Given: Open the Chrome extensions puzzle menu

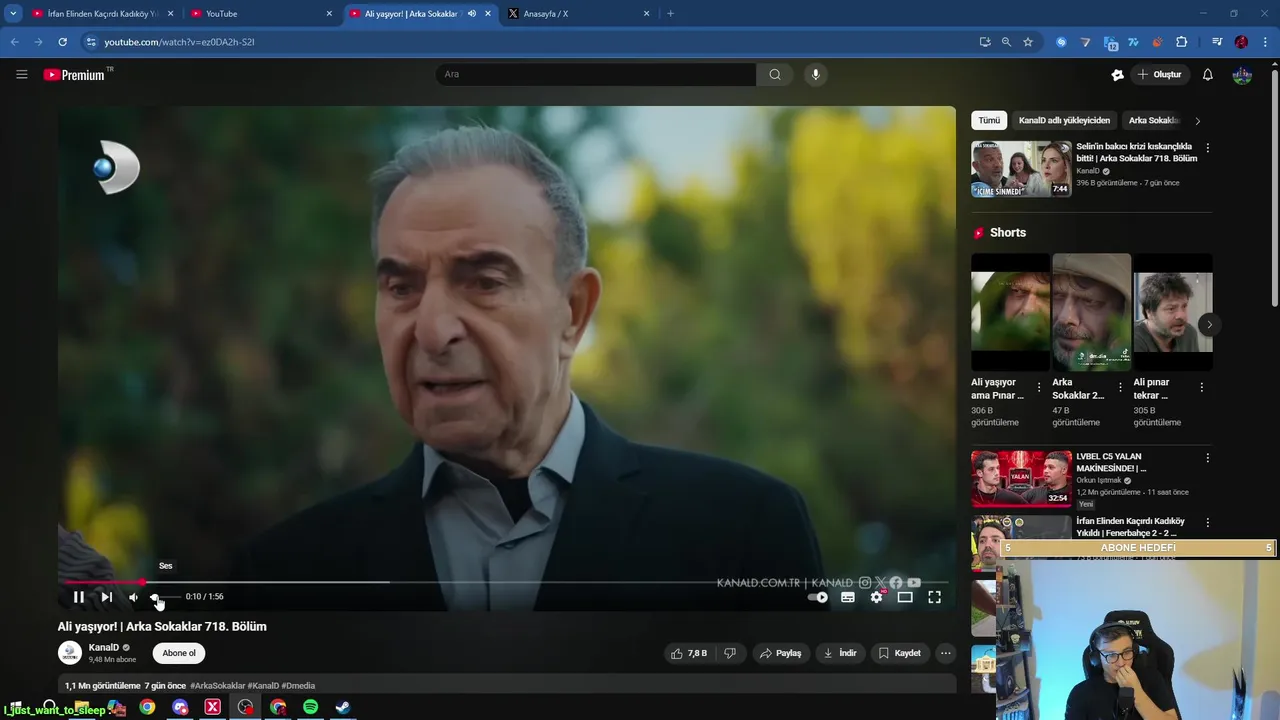Looking at the screenshot, I should coord(1181,42).
